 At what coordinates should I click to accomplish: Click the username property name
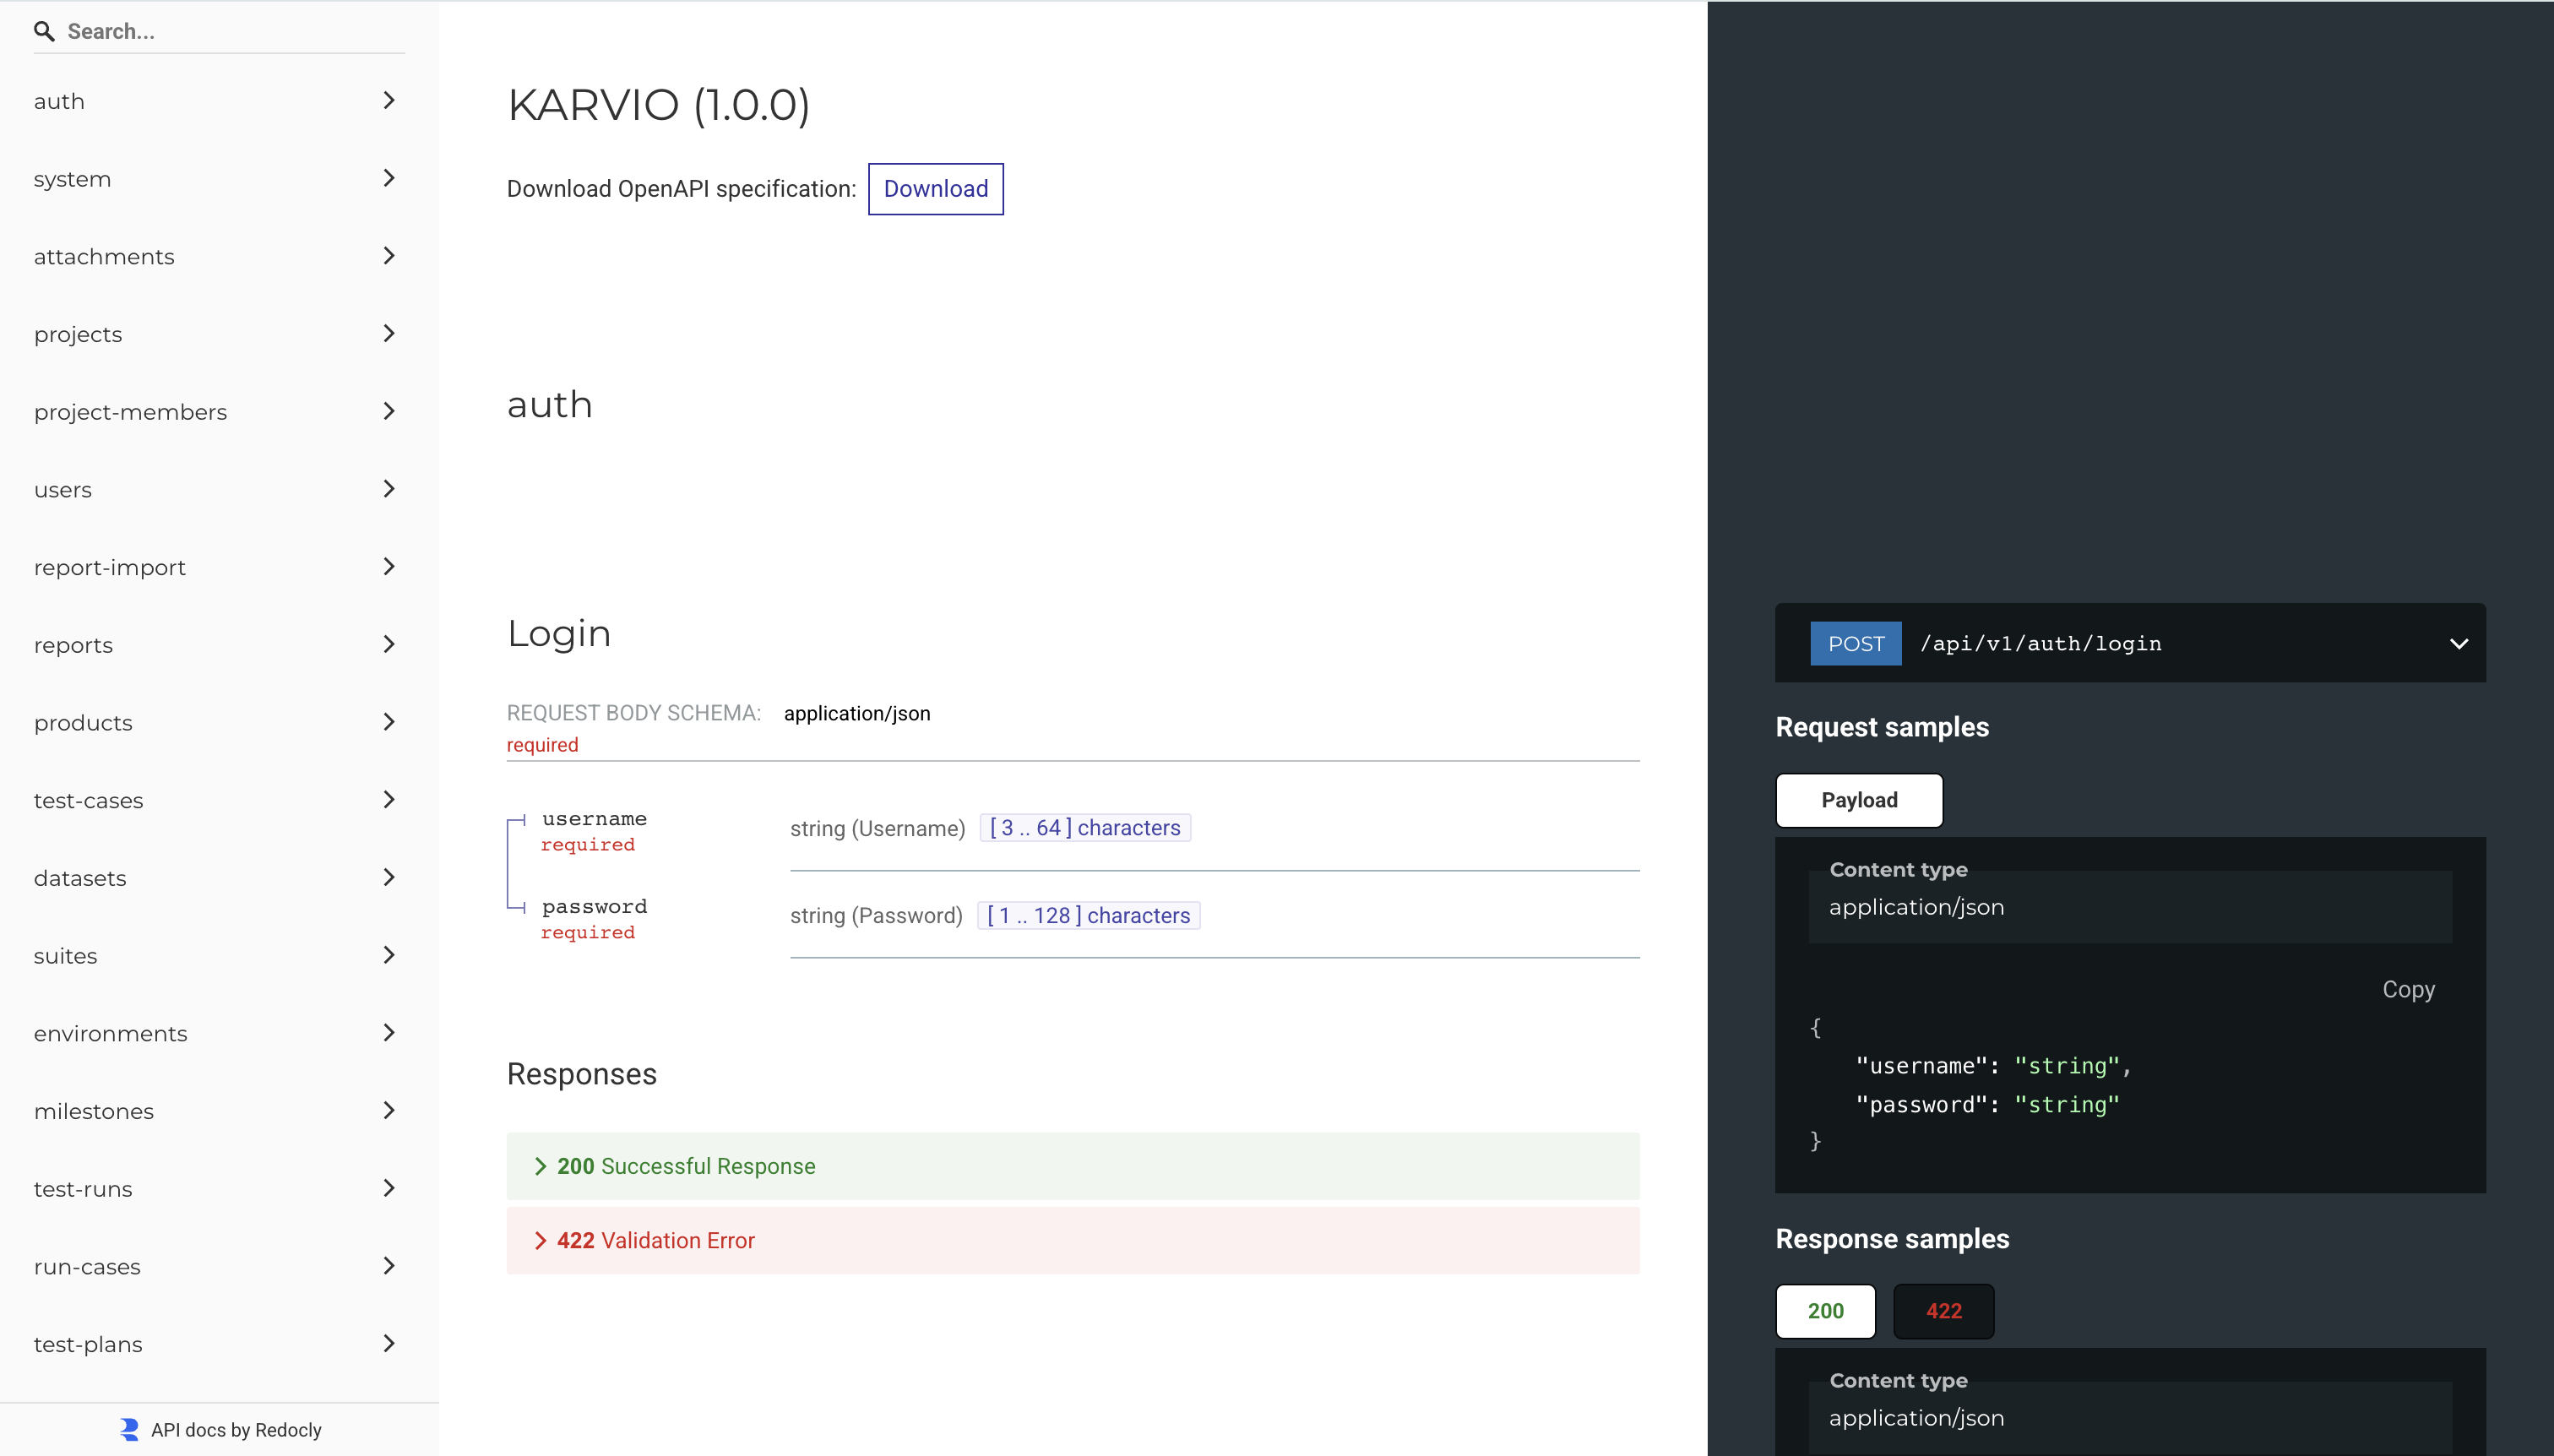click(x=594, y=818)
